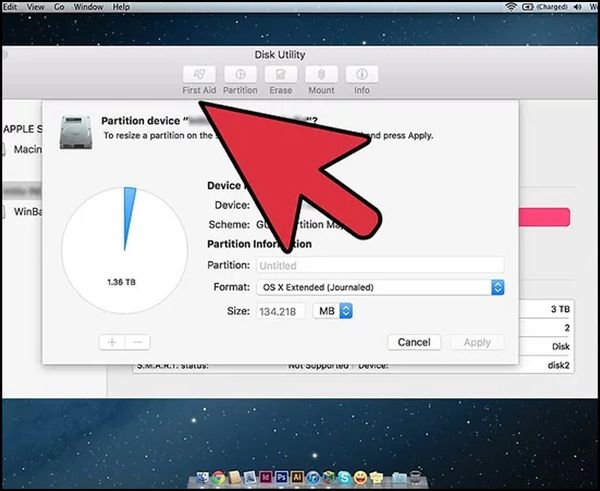Open InDesign from the dock
The height and width of the screenshot is (491, 600).
(267, 478)
